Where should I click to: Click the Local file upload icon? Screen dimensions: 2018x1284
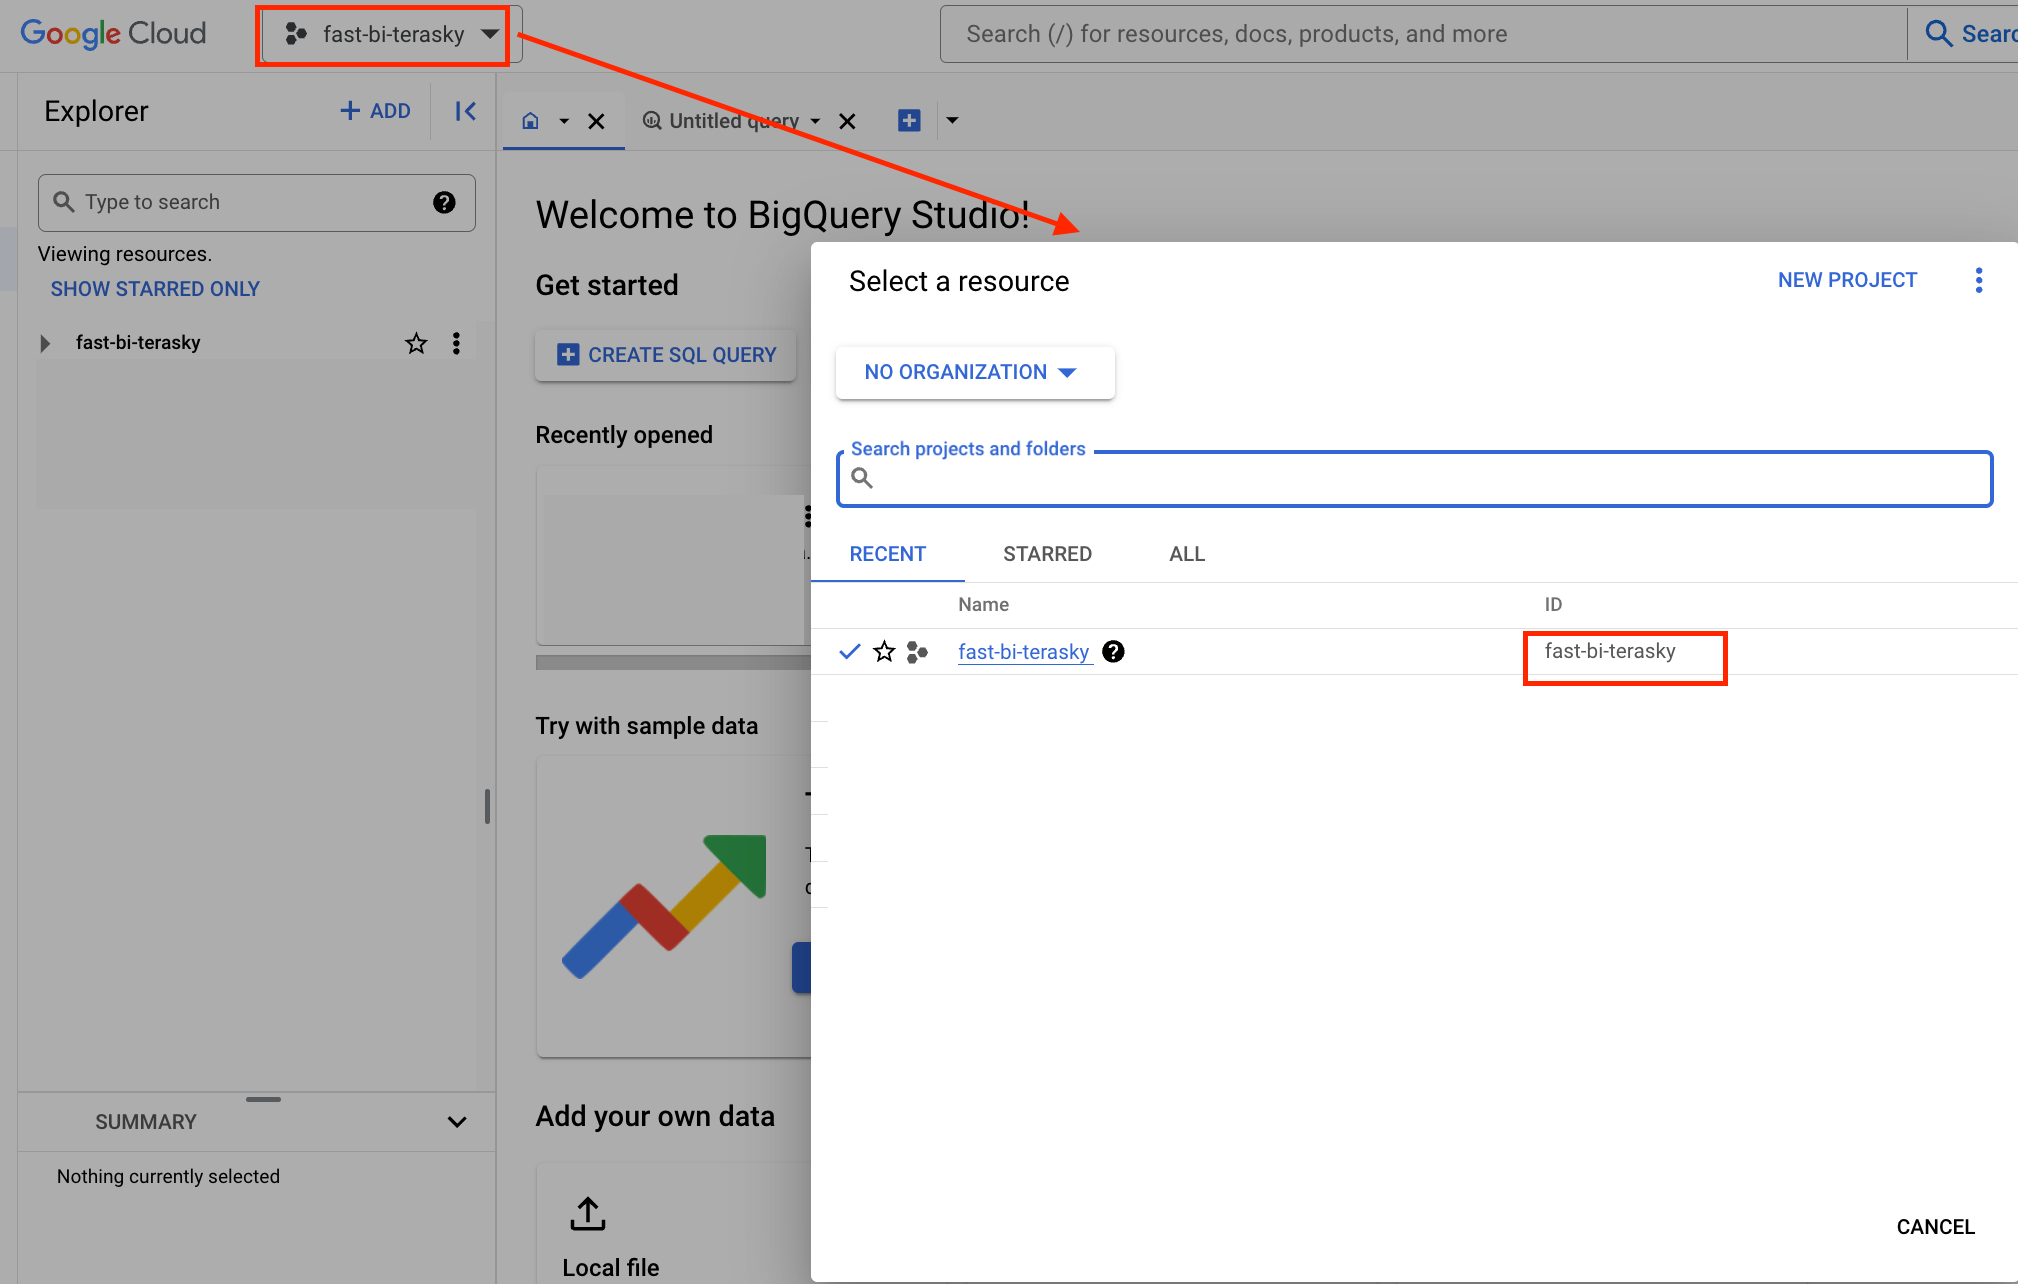click(588, 1214)
